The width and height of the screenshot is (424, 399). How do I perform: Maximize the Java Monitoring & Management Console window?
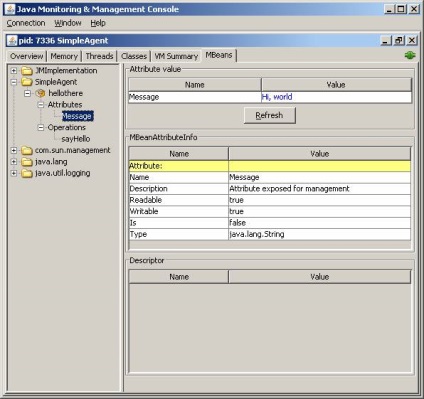coord(401,9)
